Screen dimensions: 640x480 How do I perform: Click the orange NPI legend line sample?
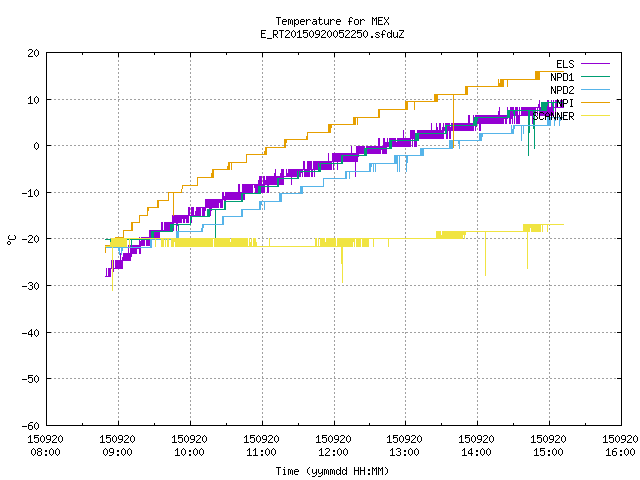click(595, 102)
